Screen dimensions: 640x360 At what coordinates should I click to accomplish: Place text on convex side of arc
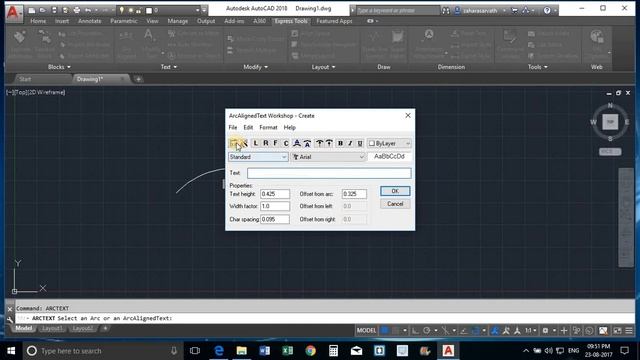tap(297, 143)
